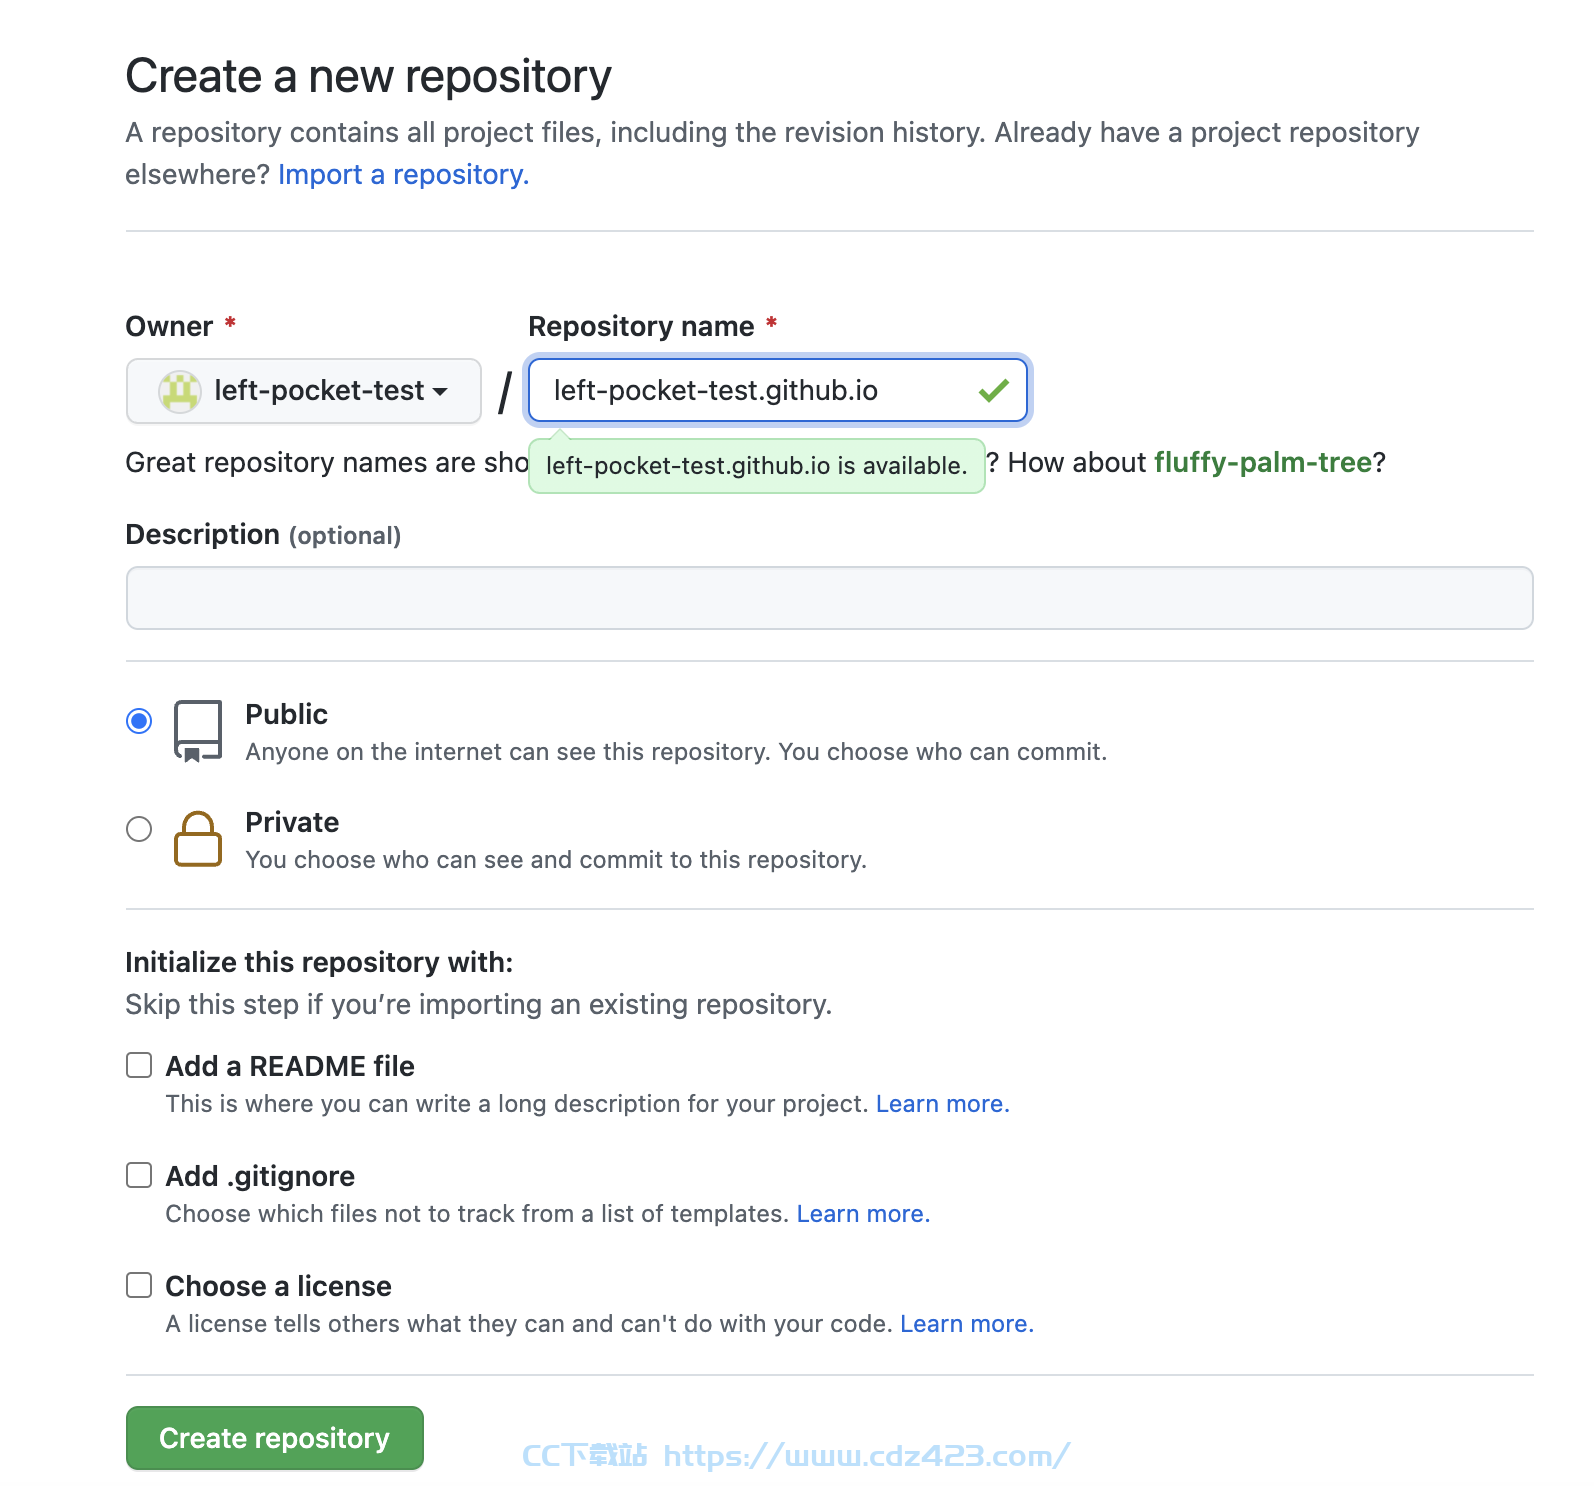
Task: Check the Add .gitignore option
Action: tap(139, 1175)
